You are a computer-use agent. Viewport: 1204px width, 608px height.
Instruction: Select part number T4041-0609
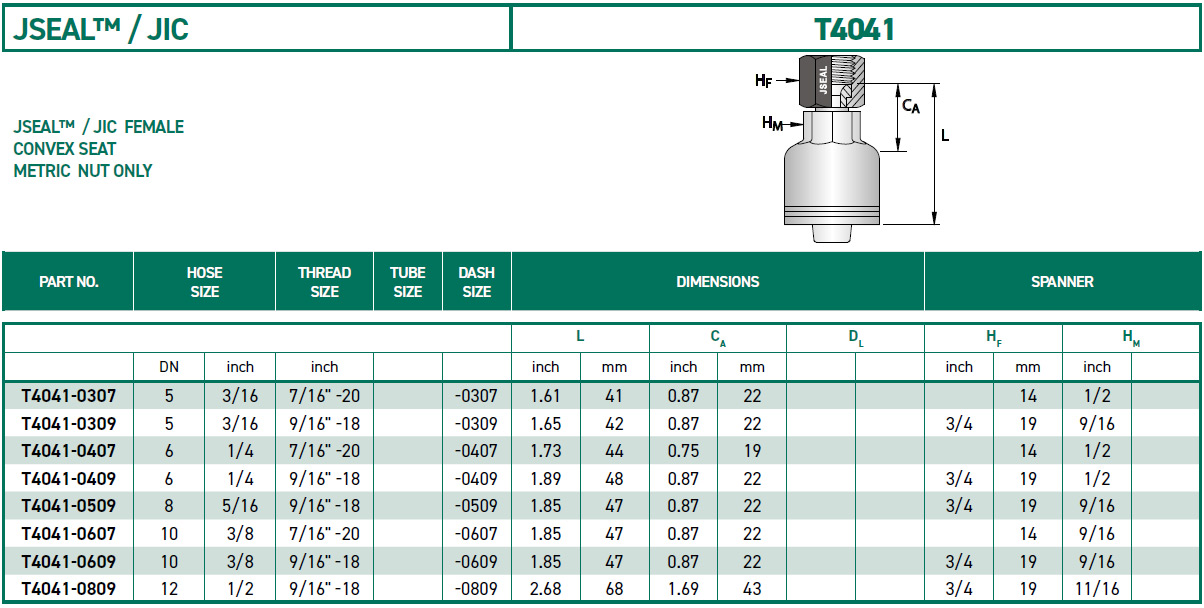pos(69,561)
